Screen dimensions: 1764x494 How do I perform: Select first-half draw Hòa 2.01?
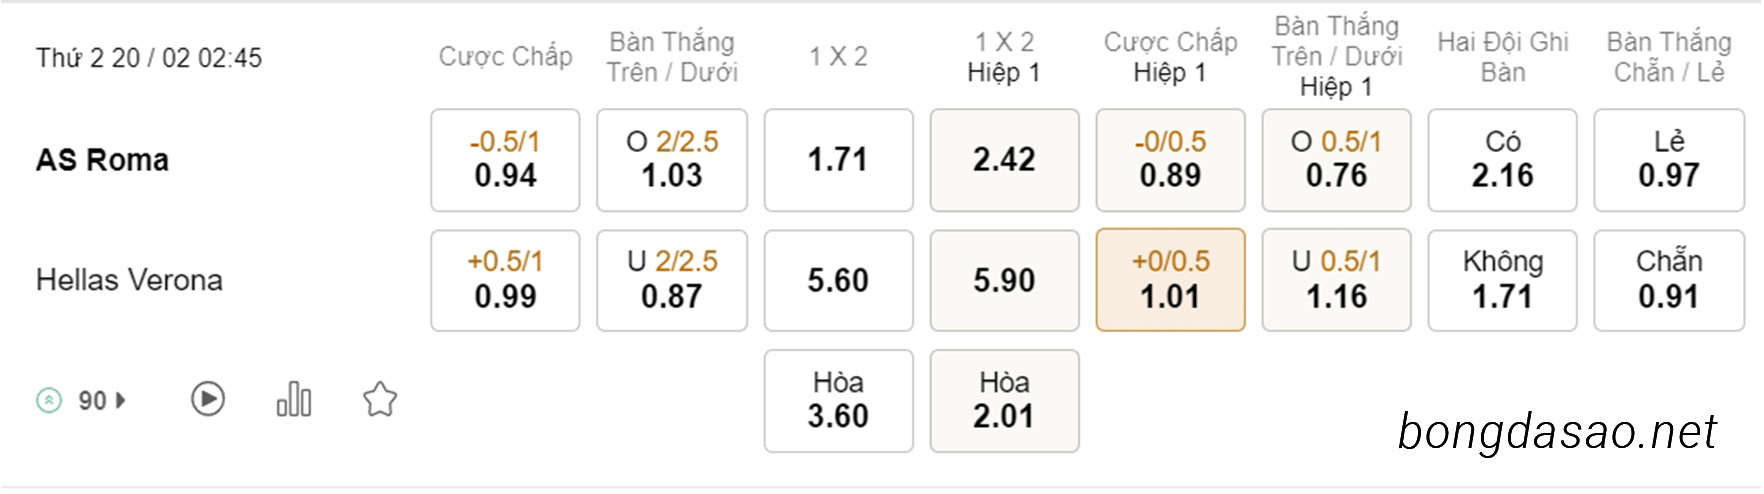[x=1005, y=401]
